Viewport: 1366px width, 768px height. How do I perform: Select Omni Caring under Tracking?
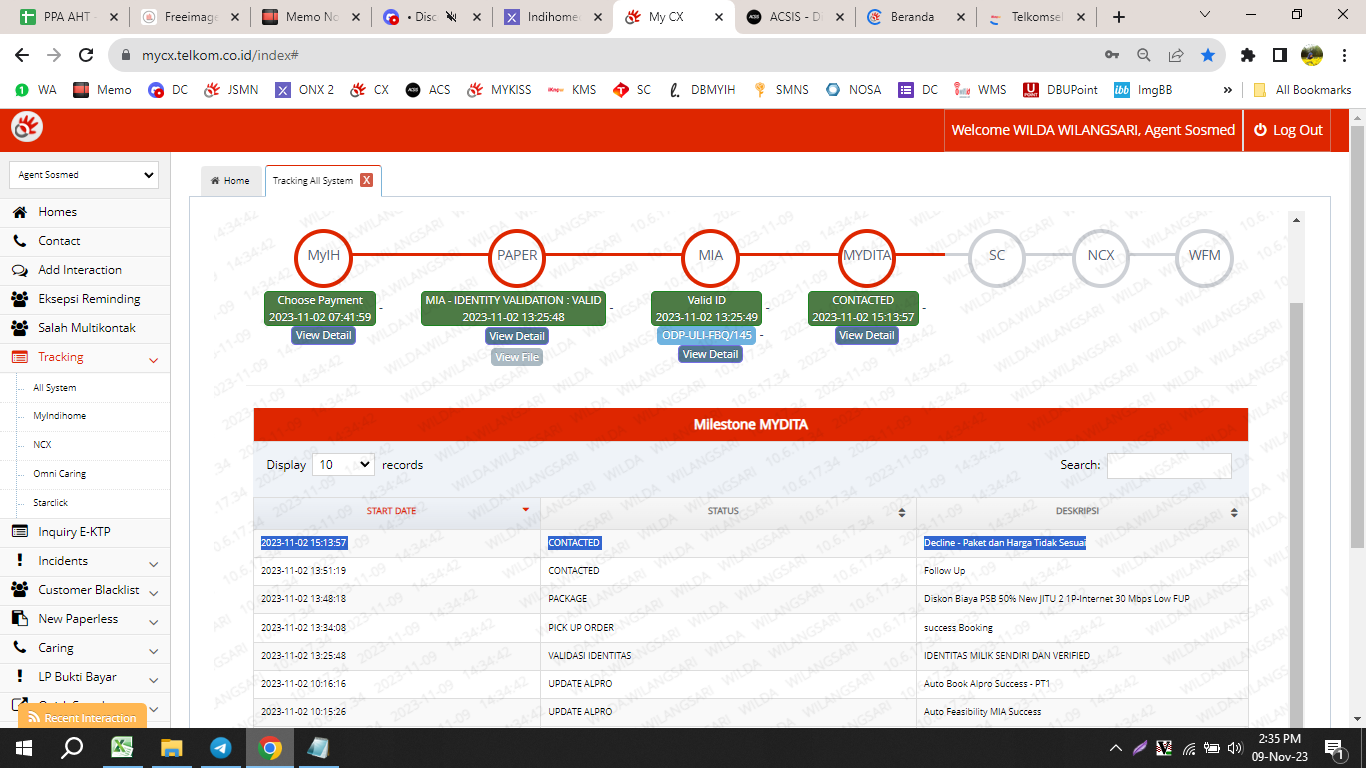point(60,474)
